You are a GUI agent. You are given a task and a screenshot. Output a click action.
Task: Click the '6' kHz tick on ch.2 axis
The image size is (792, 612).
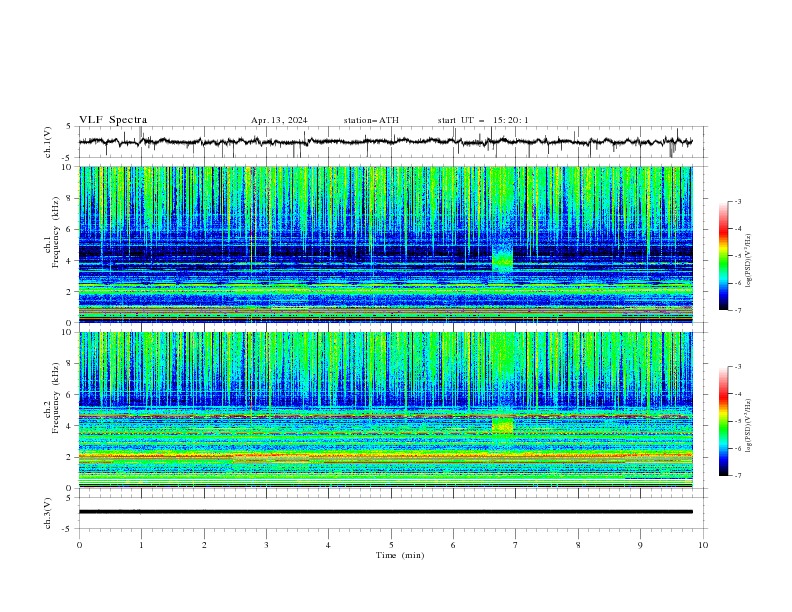pos(70,395)
